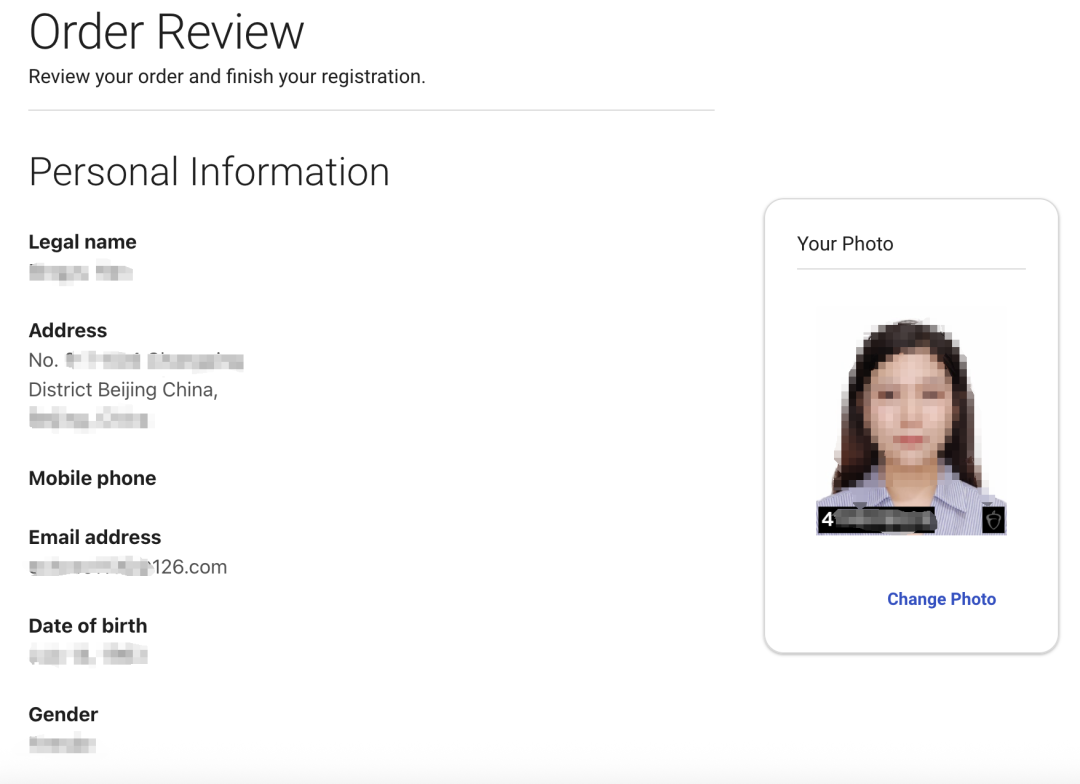This screenshot has width=1080, height=784.
Task: Click the blurred date of birth value
Action: [x=88, y=656]
